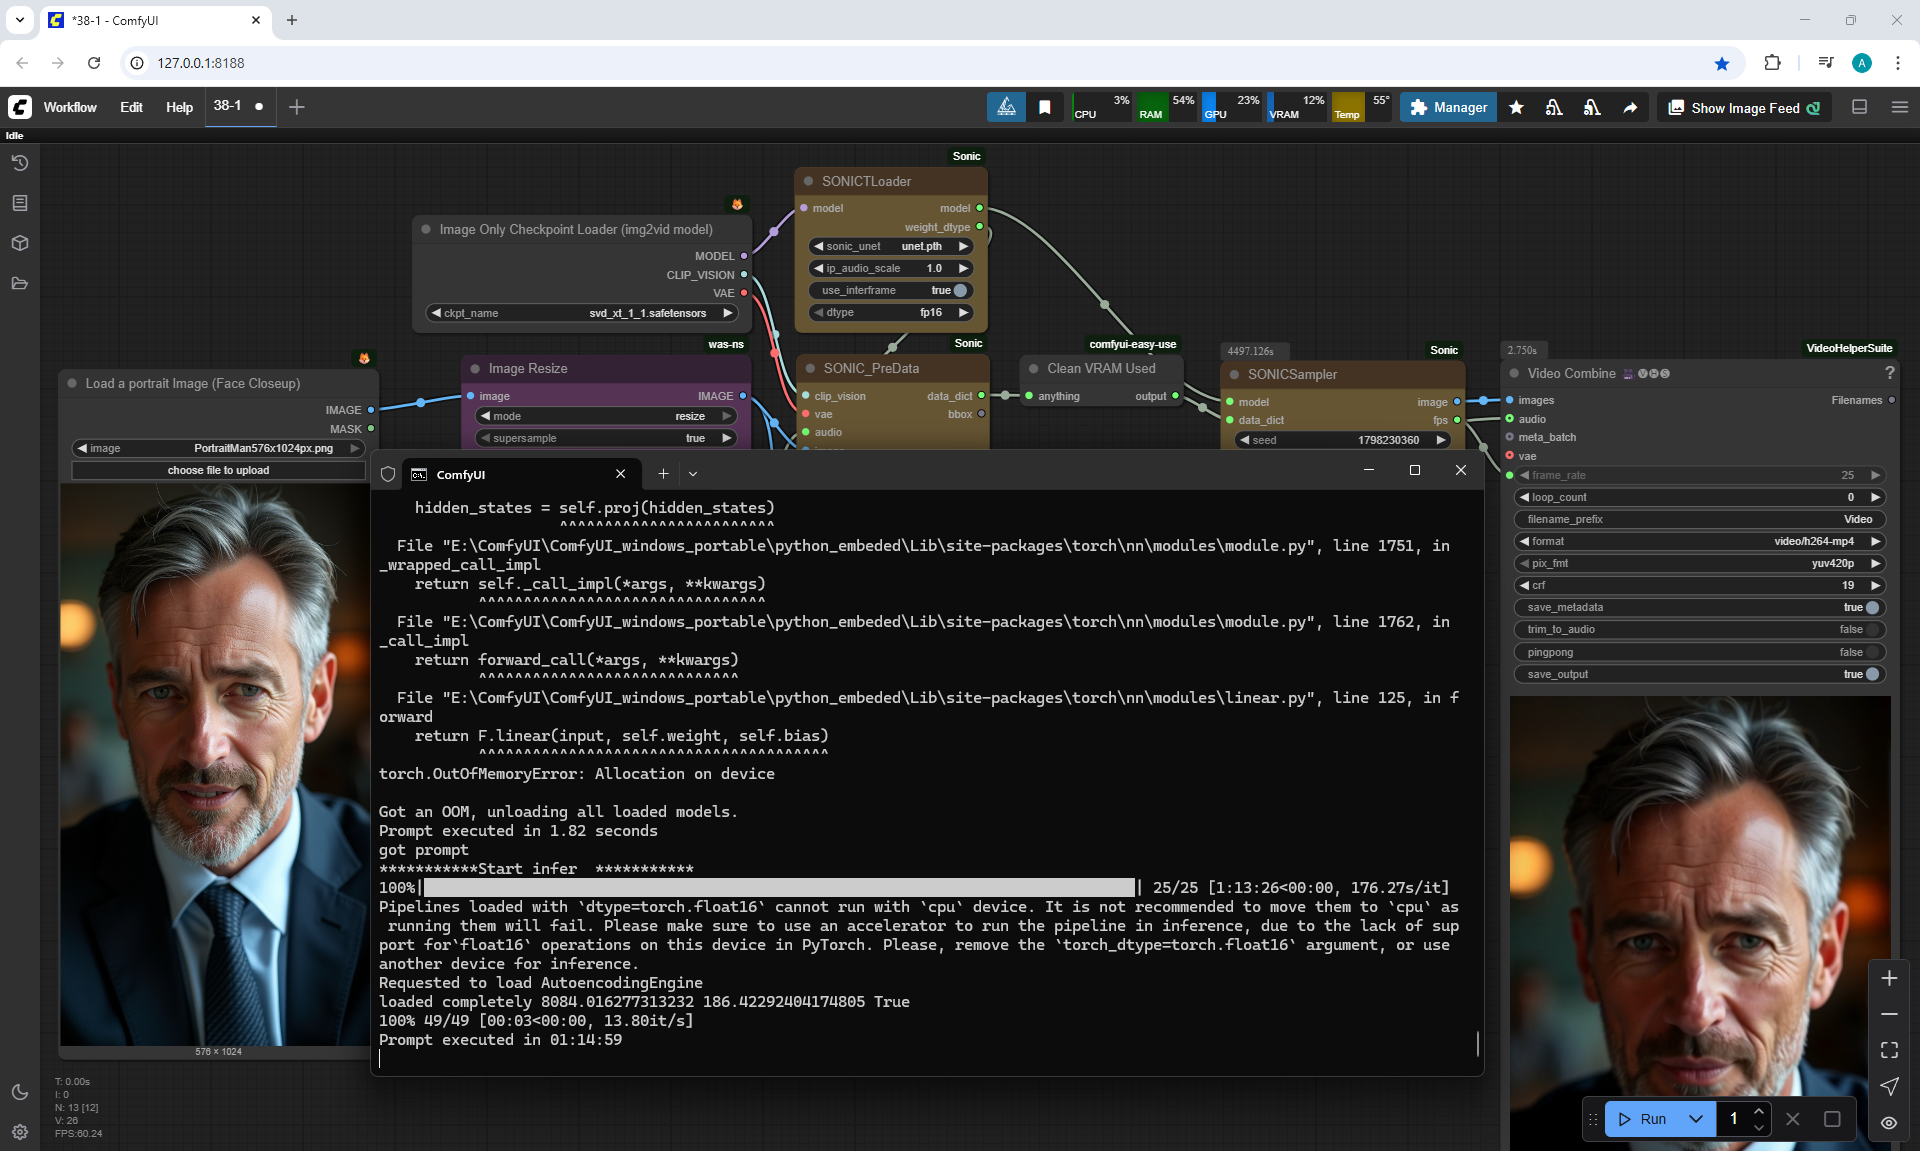Click the star icon next to Manager
This screenshot has height=1151, width=1920.
click(x=1516, y=108)
